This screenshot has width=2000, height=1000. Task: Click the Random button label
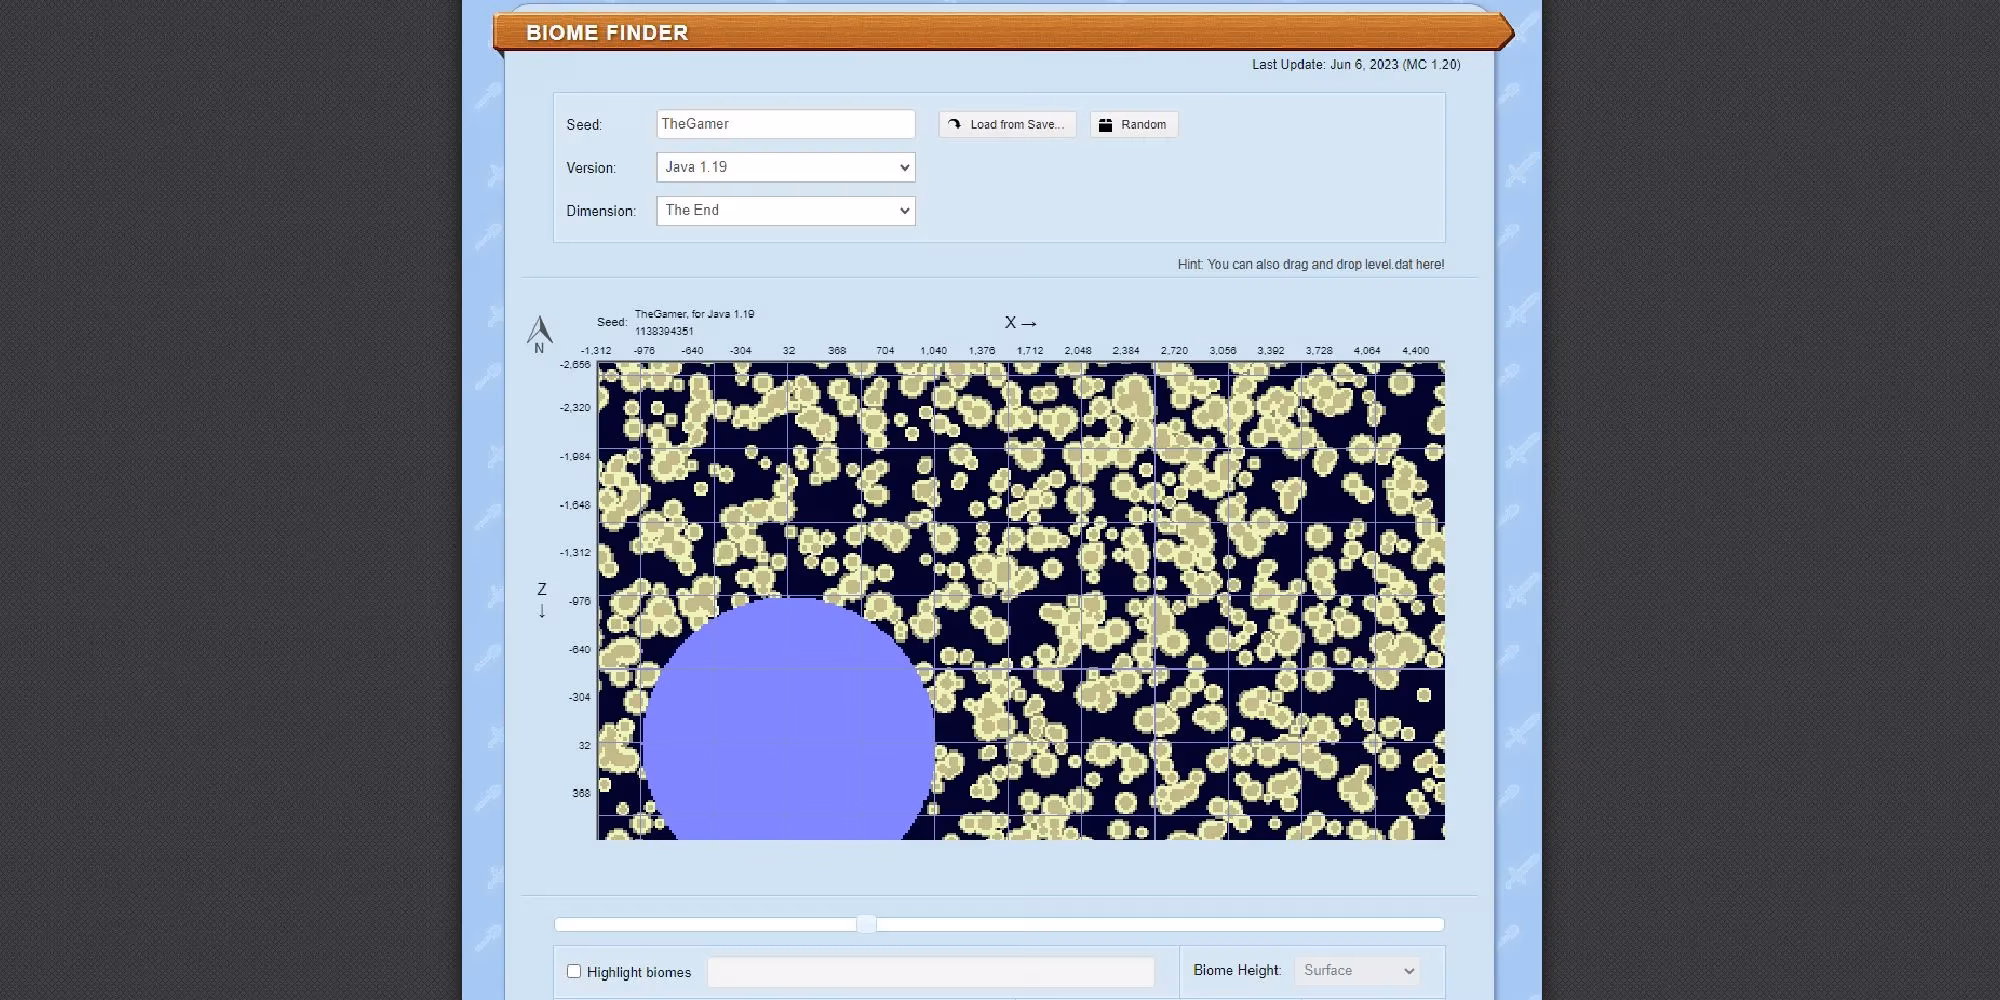tap(1143, 125)
